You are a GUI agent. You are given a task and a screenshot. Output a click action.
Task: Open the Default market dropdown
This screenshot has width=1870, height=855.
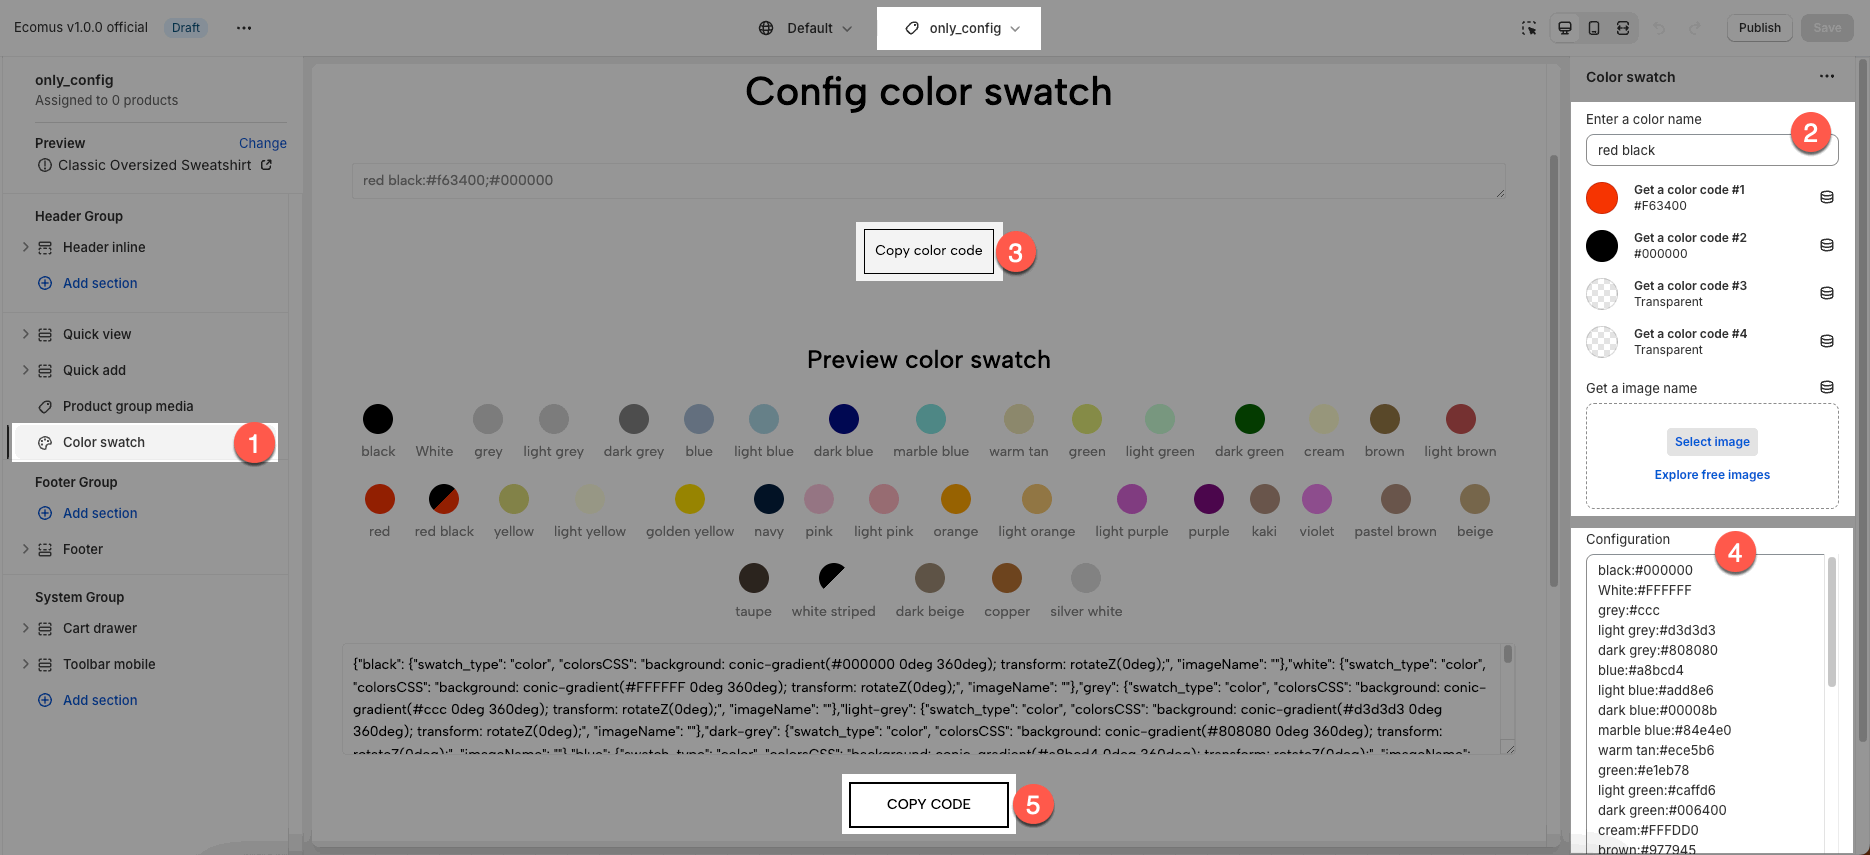click(x=806, y=28)
